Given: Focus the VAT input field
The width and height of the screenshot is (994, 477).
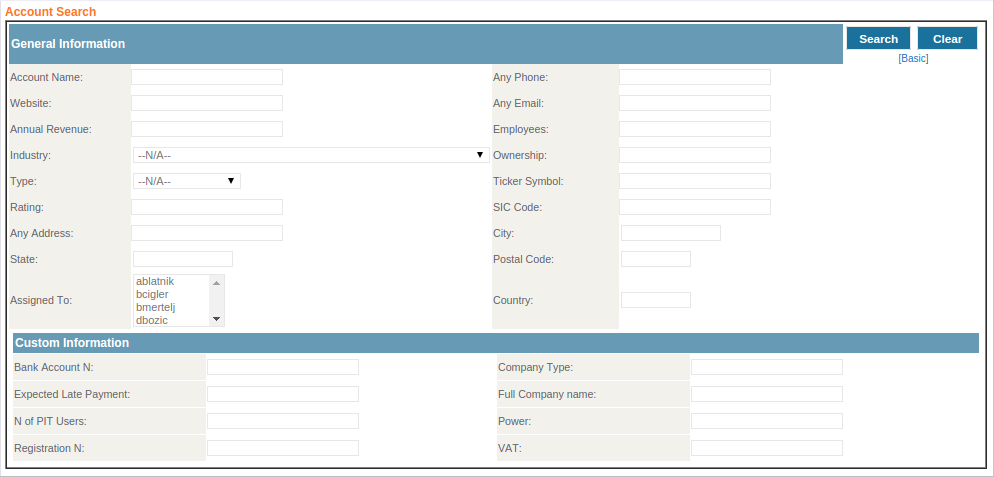Looking at the screenshot, I should (x=767, y=448).
